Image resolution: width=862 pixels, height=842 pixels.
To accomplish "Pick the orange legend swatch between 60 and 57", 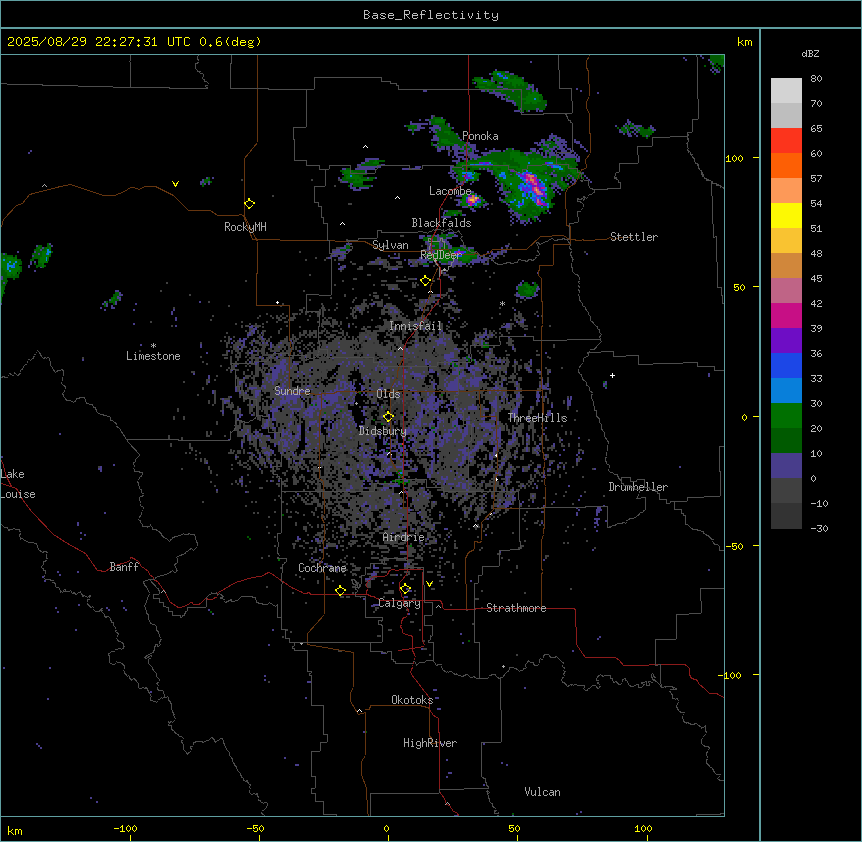I will coord(786,166).
